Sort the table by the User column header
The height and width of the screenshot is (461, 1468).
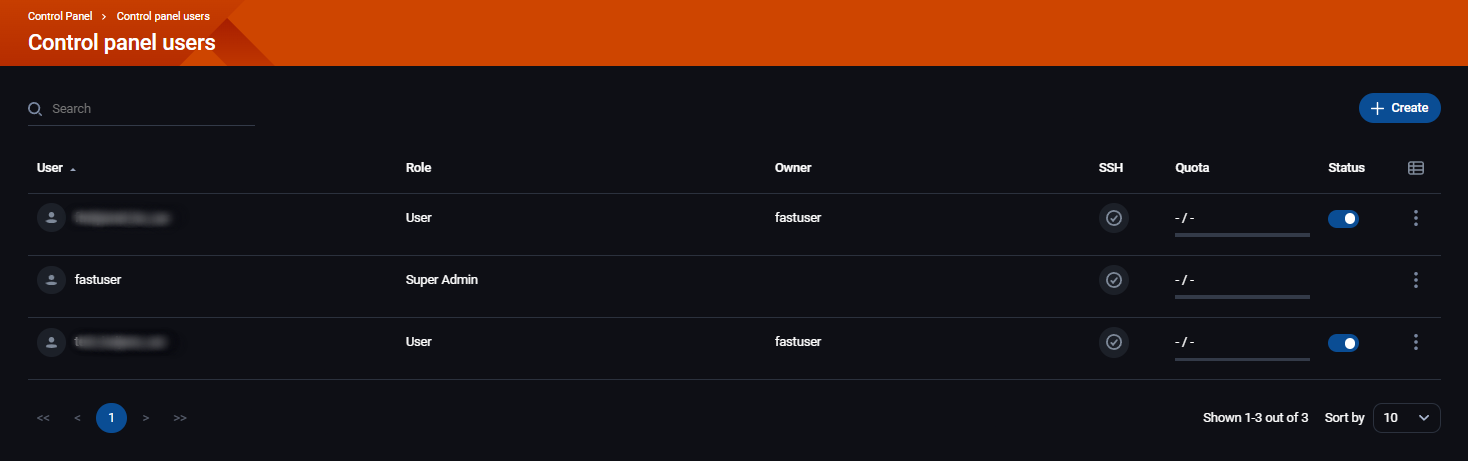50,168
